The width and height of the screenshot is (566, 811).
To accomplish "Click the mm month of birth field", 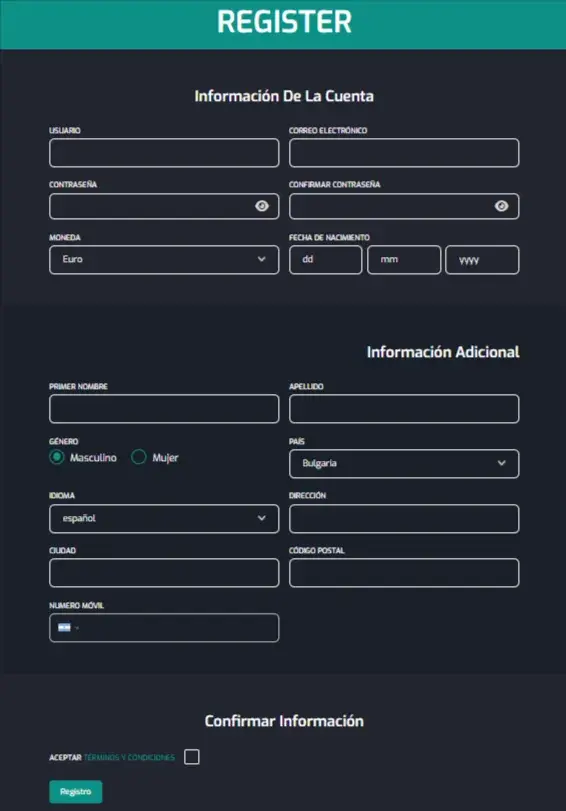I will click(404, 260).
